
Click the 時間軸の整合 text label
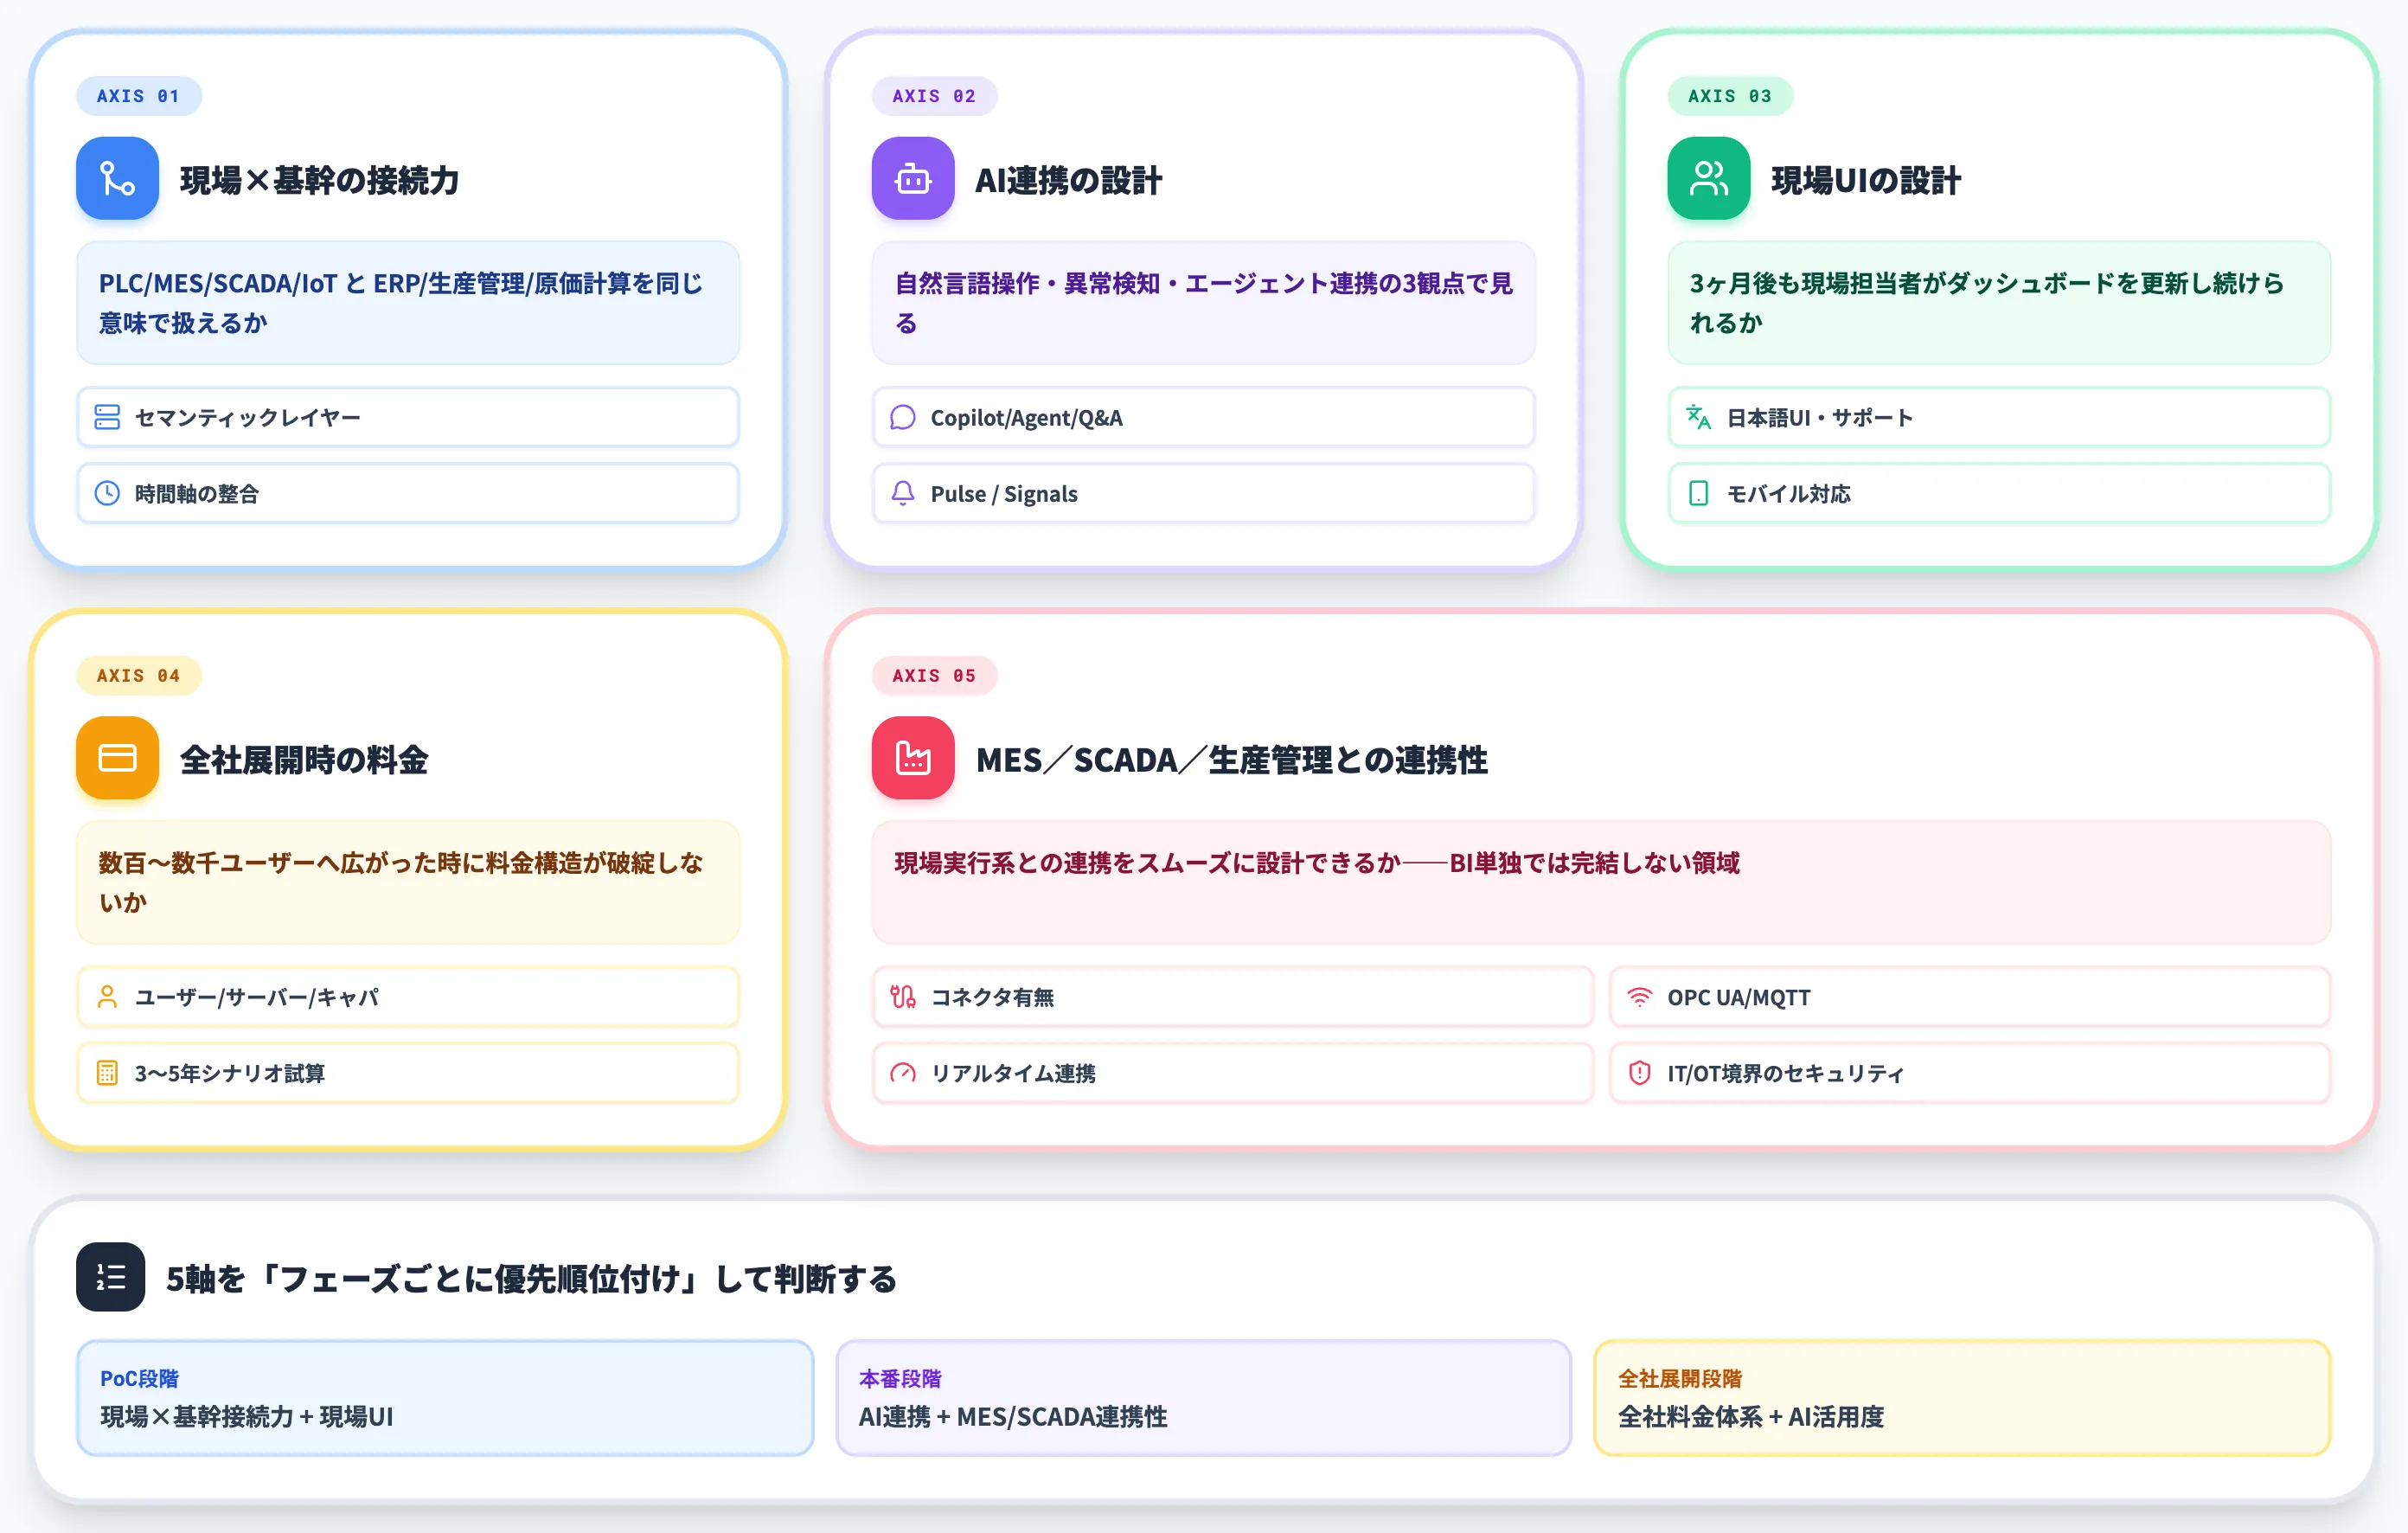[x=197, y=494]
